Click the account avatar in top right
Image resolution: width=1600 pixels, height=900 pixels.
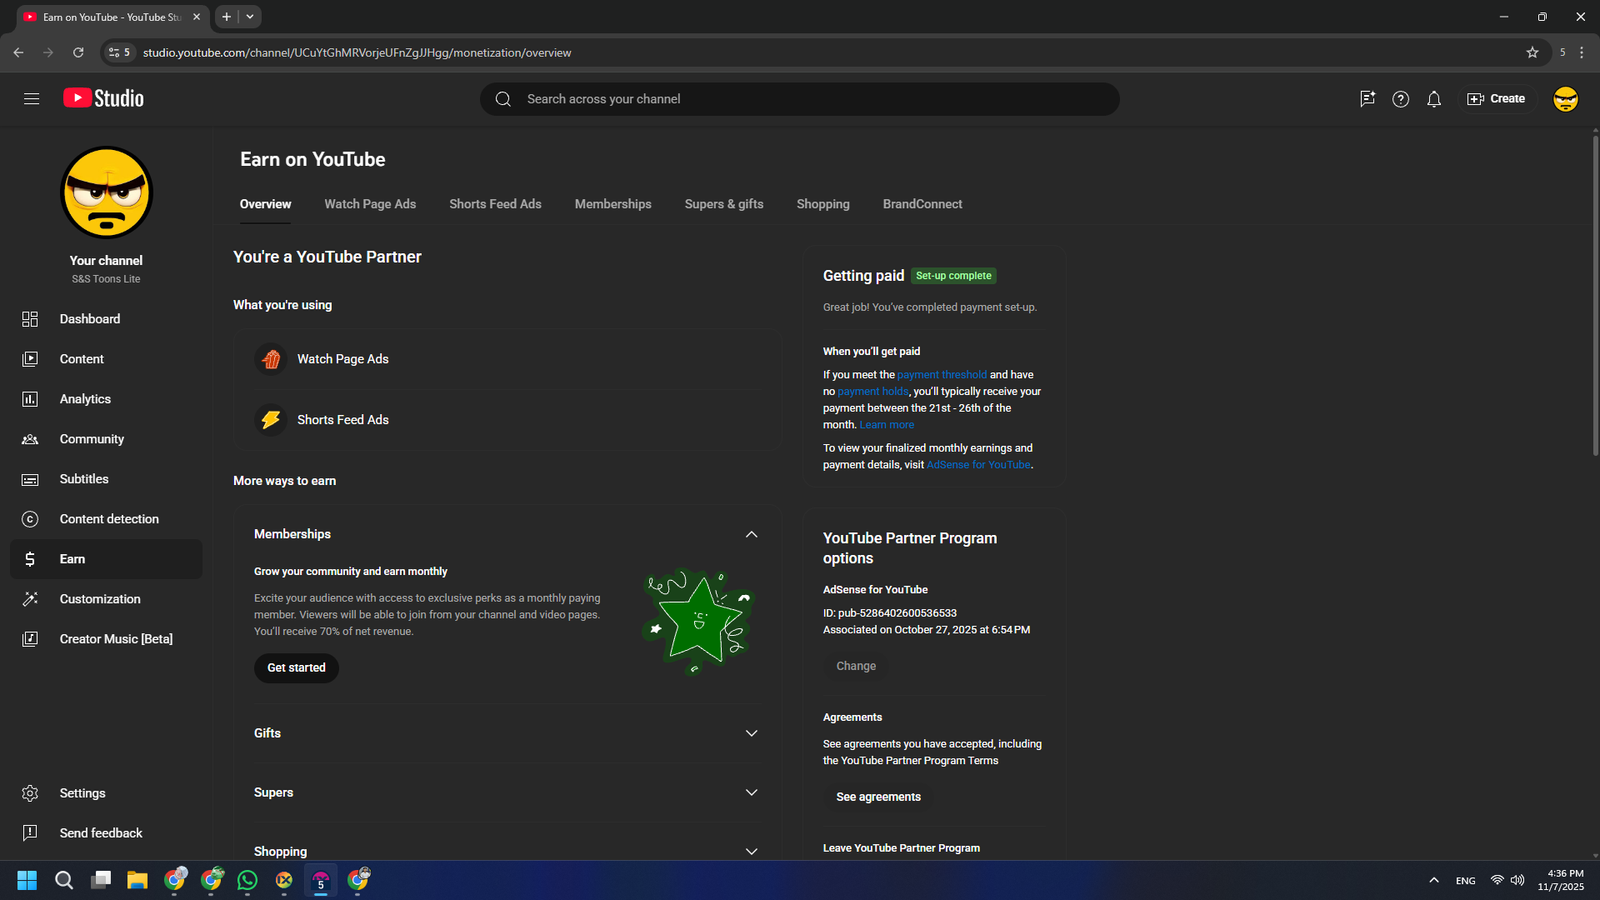coord(1565,99)
